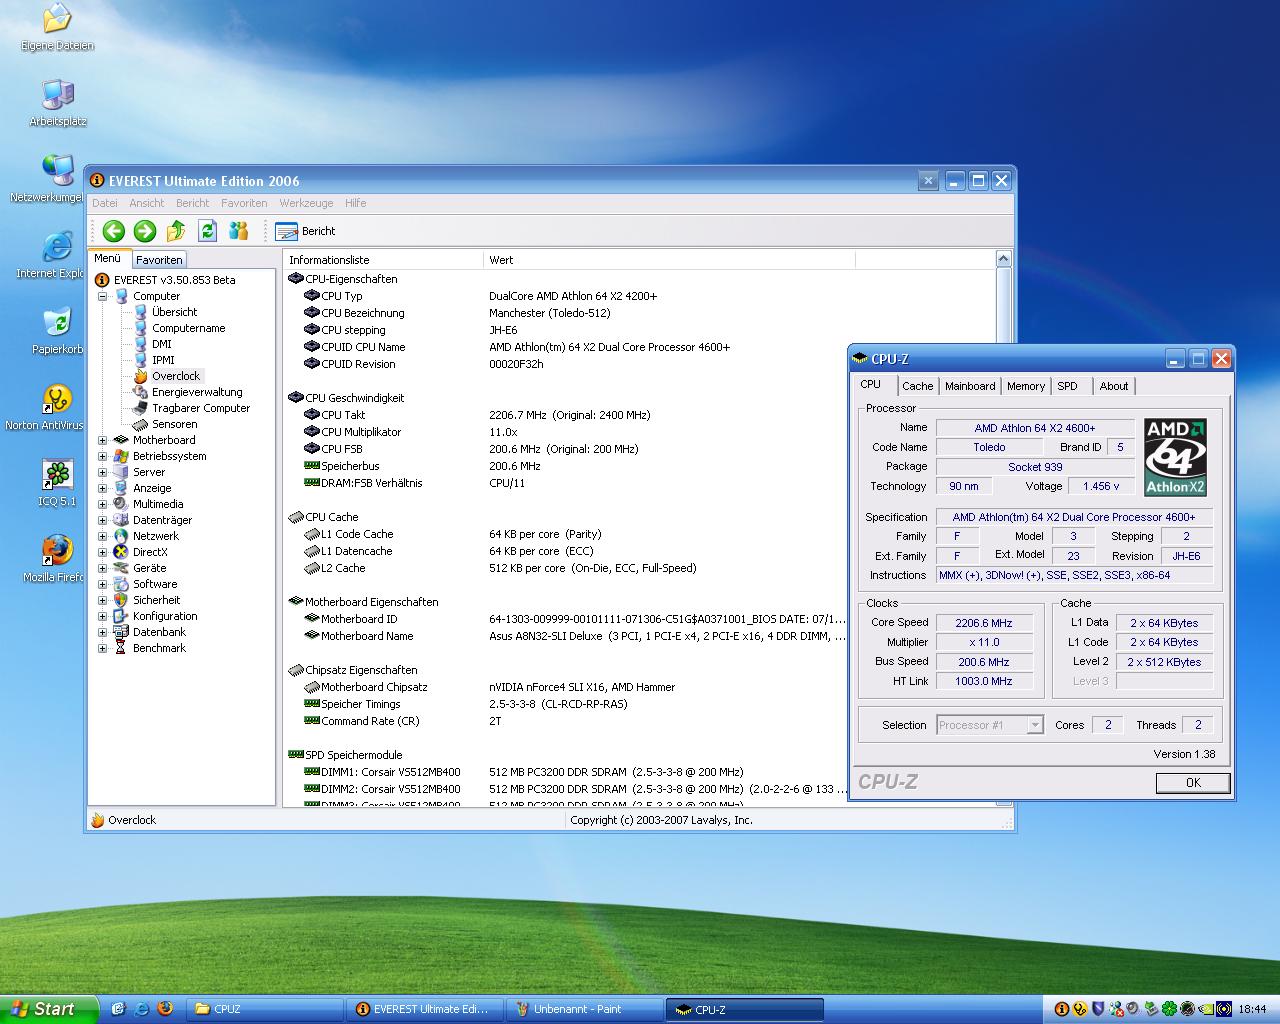Select the ICQ 5.1 desktop icon

[x=57, y=476]
